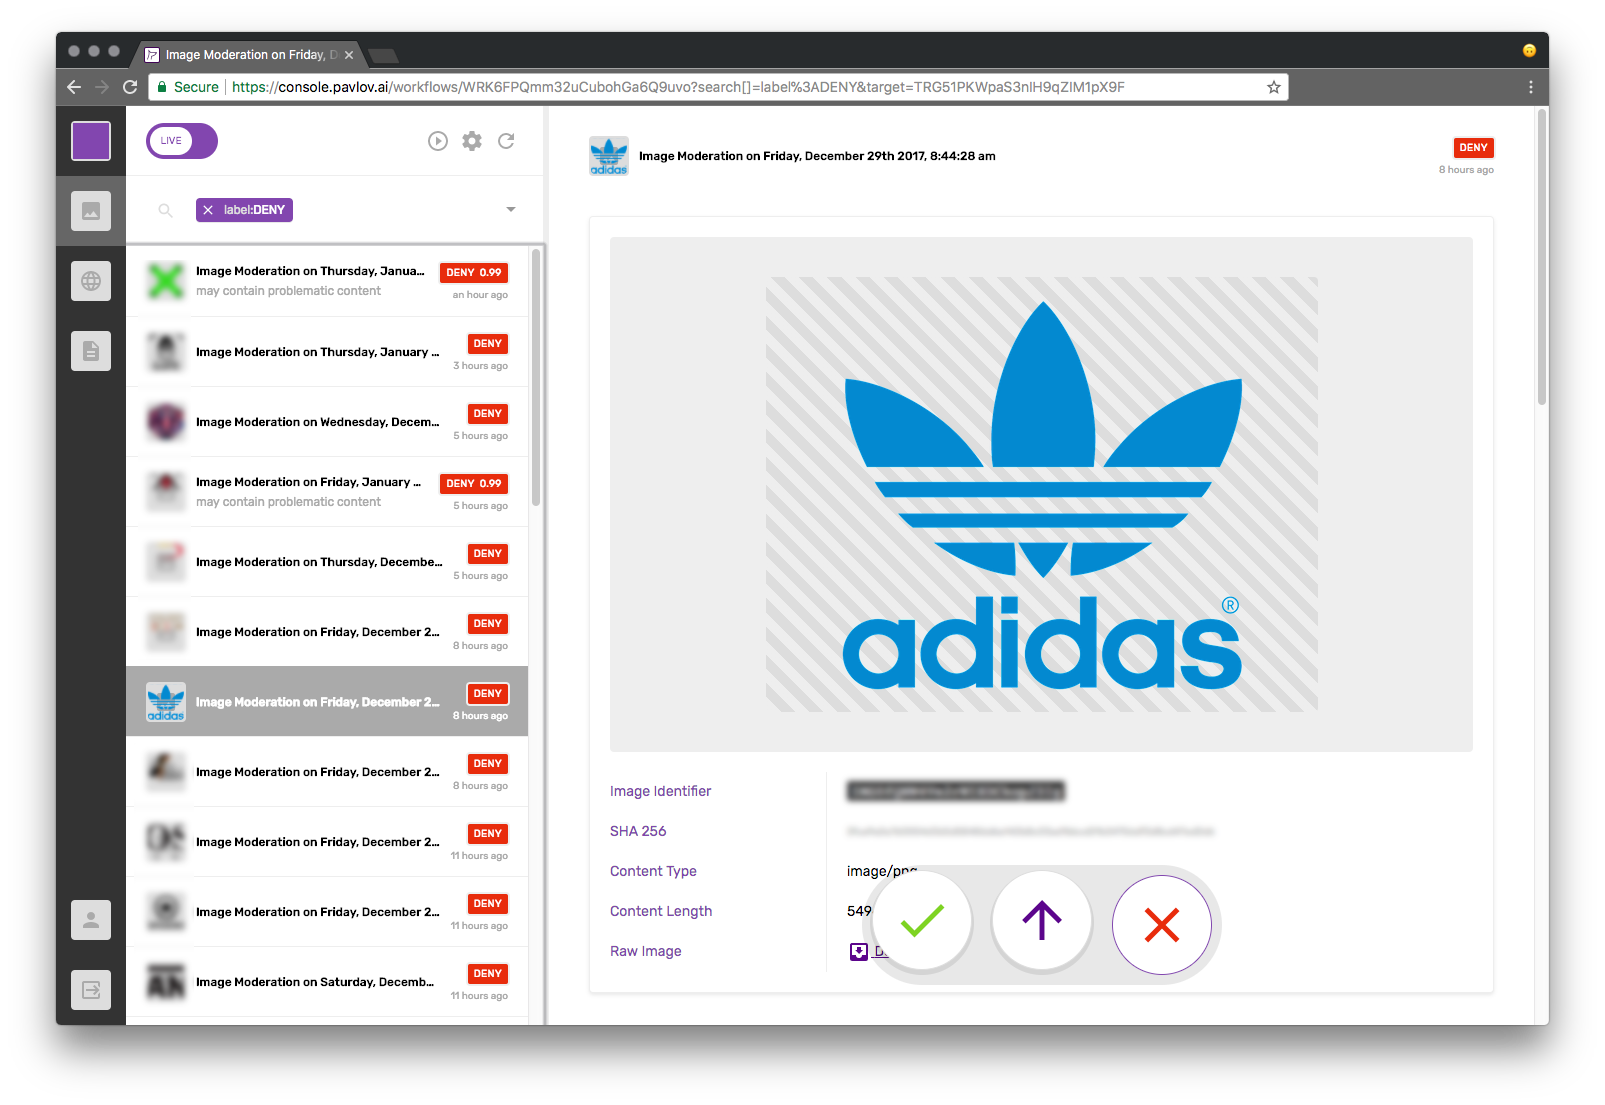Click the Content Length label
The width and height of the screenshot is (1605, 1105).
pyautogui.click(x=661, y=911)
